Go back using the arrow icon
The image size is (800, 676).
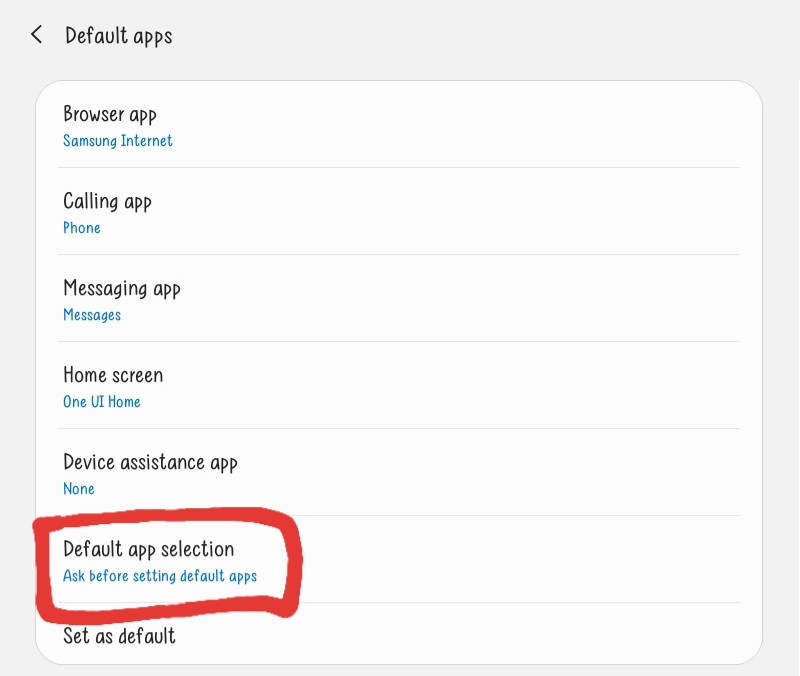pos(37,35)
